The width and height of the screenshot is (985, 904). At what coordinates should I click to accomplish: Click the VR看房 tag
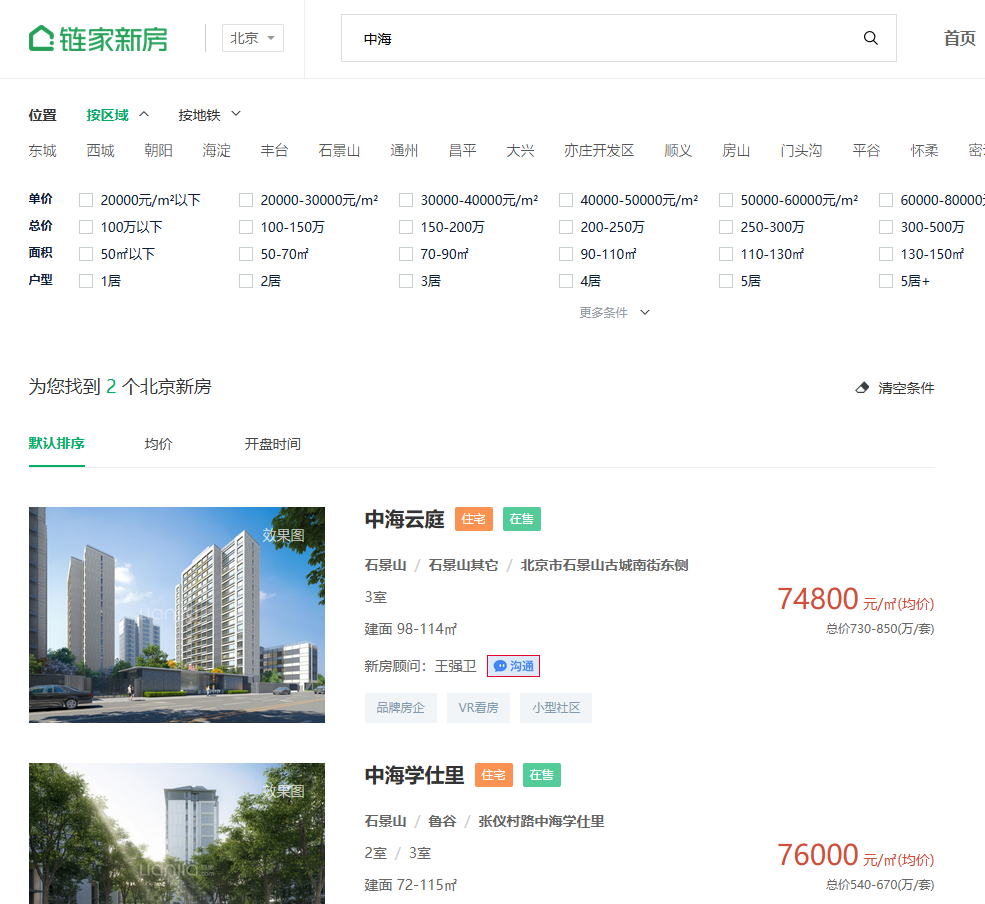click(478, 708)
